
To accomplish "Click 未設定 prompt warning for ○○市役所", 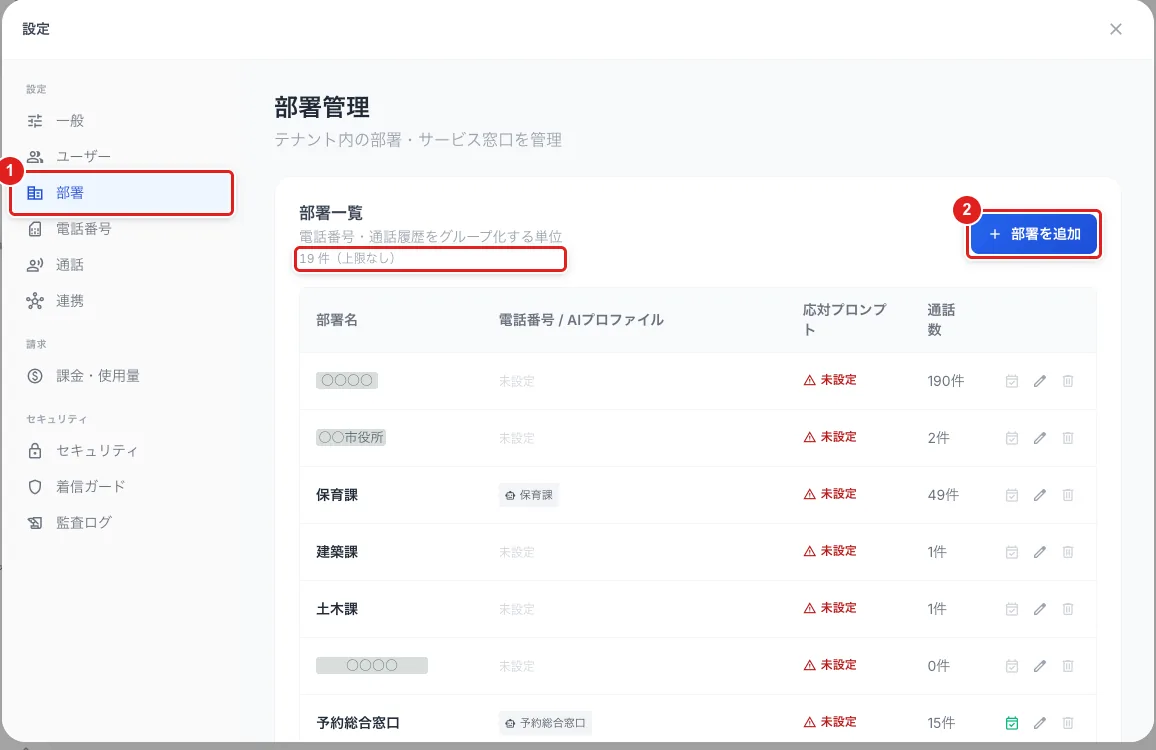I will pyautogui.click(x=830, y=437).
